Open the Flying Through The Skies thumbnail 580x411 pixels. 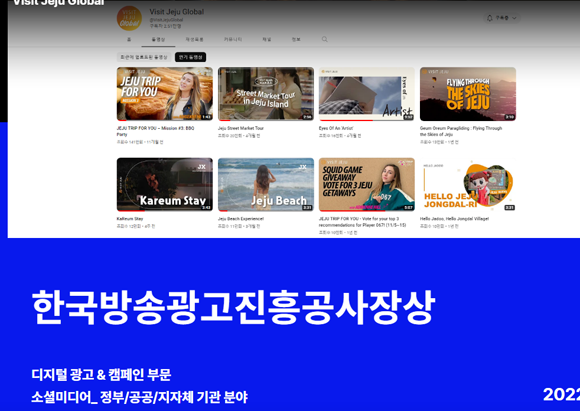click(x=468, y=94)
